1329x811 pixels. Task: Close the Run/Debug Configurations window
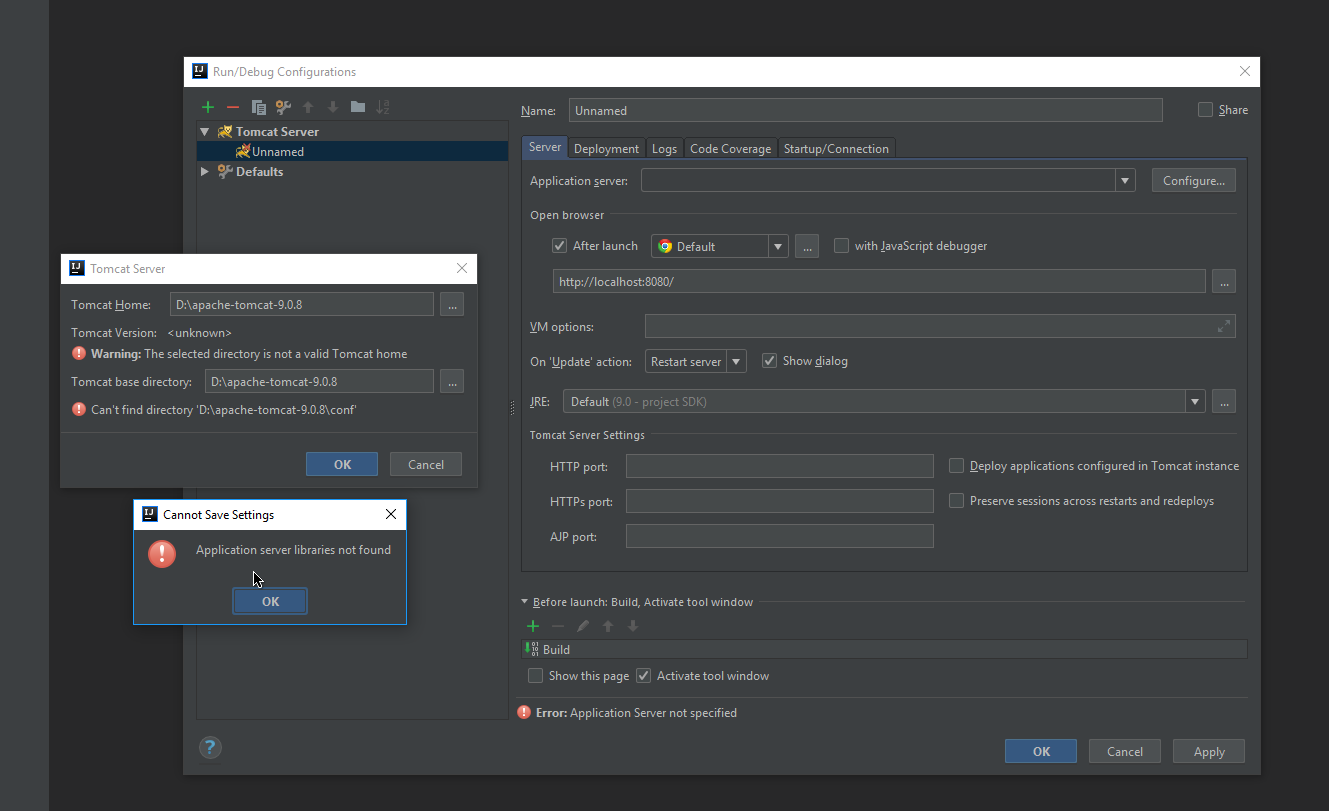tap(1244, 71)
